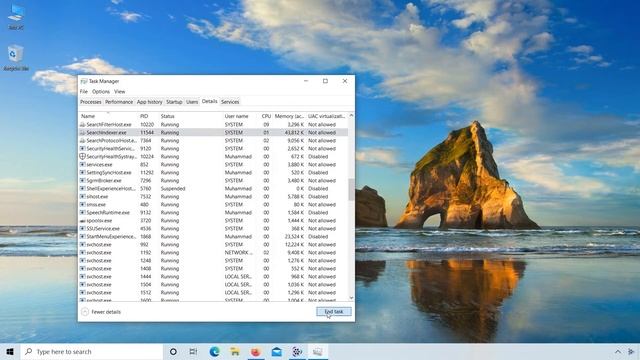Select the svchost.exe row with PID 1444

coord(213,277)
